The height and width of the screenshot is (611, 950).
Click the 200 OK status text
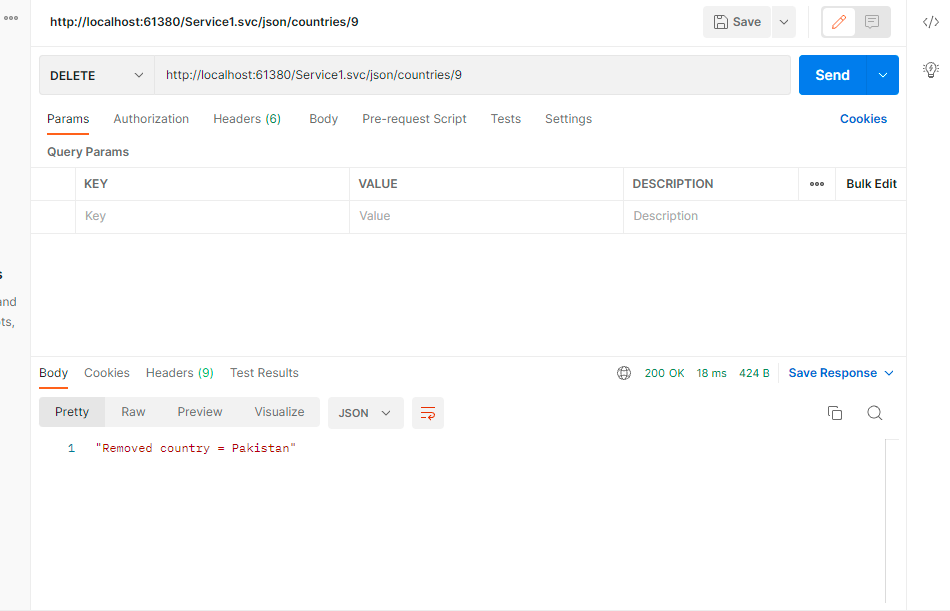664,373
